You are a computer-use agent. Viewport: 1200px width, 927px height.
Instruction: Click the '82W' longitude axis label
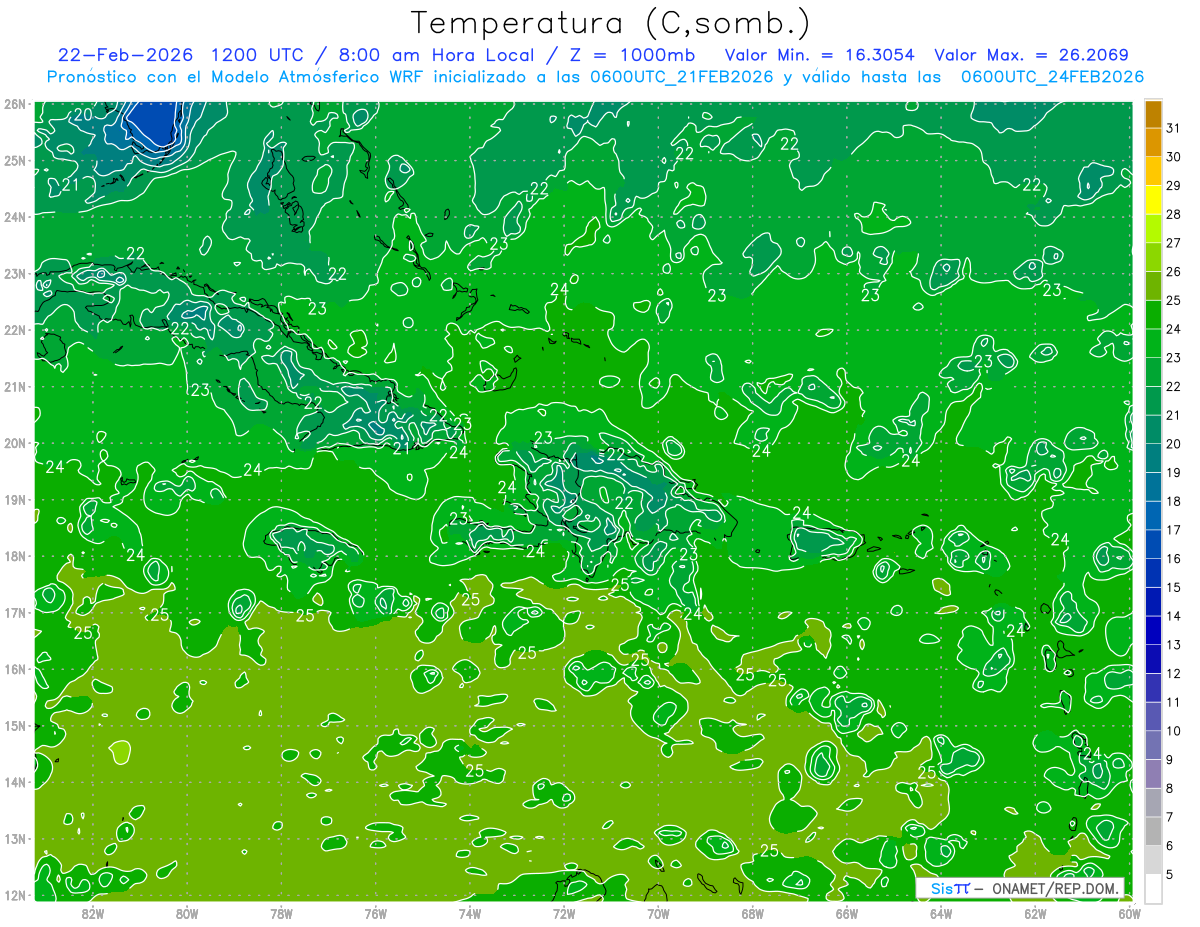click(92, 913)
